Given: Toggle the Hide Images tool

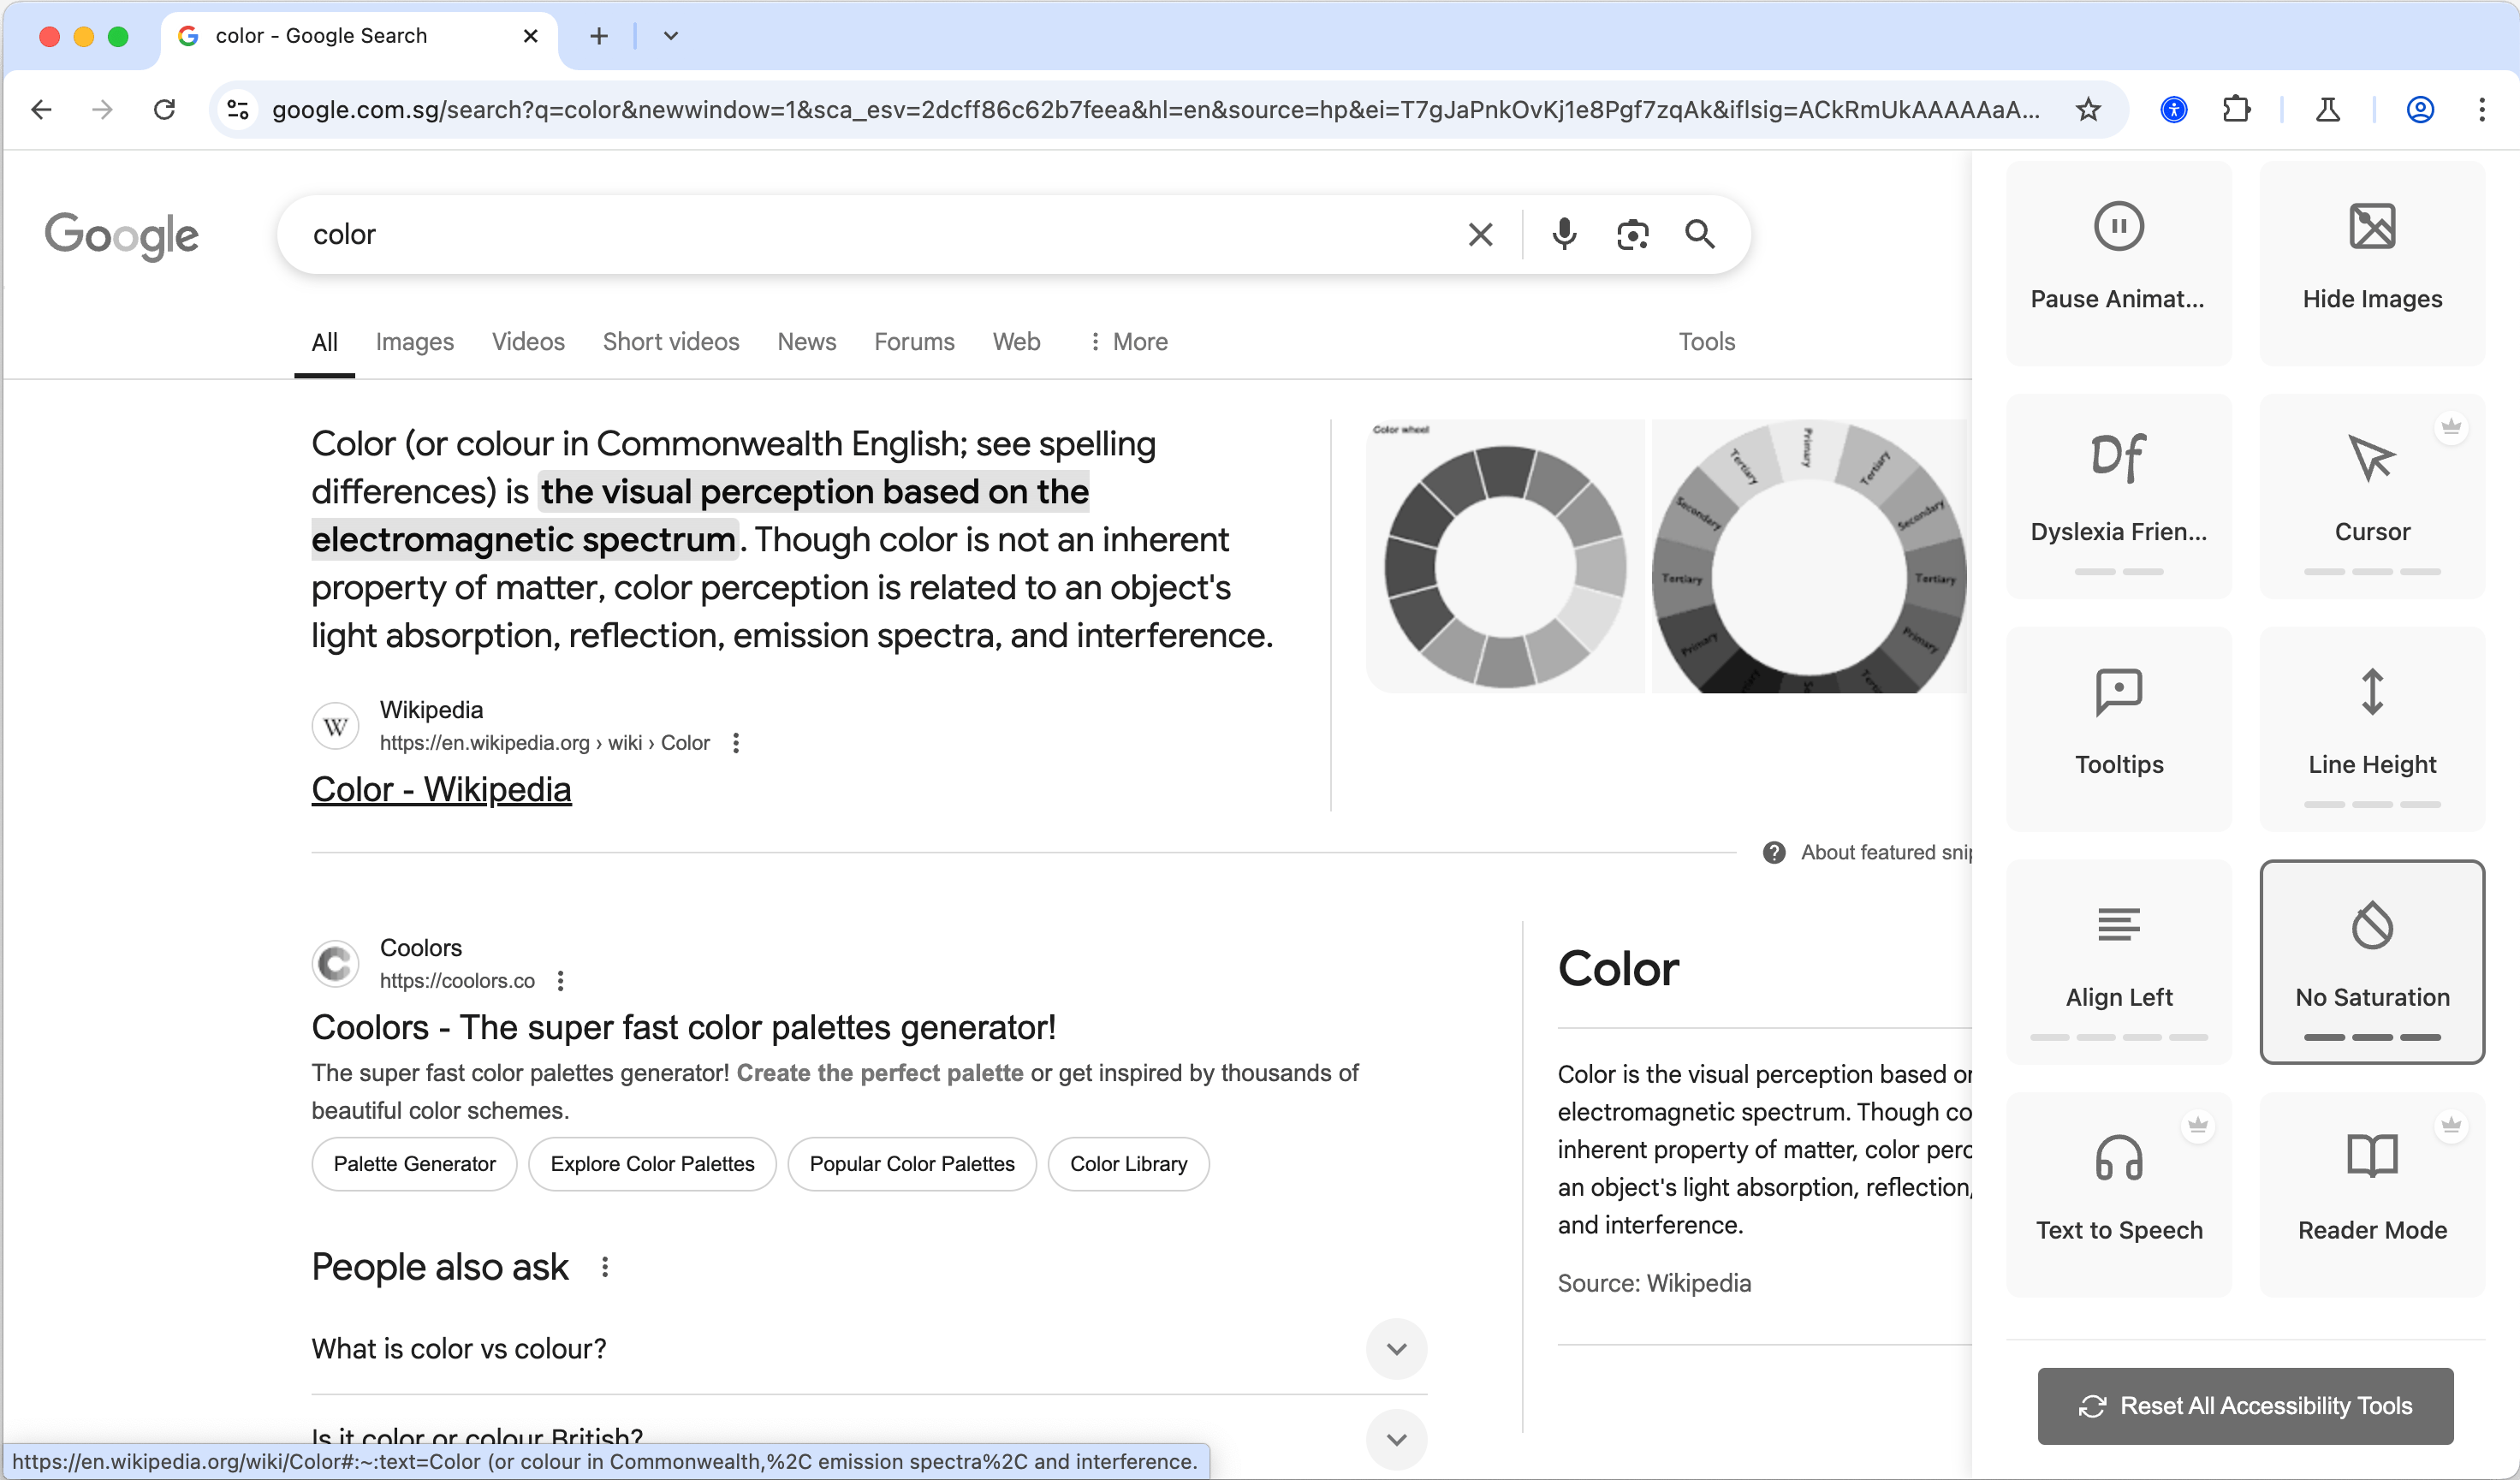Looking at the screenshot, I should click(x=2372, y=263).
